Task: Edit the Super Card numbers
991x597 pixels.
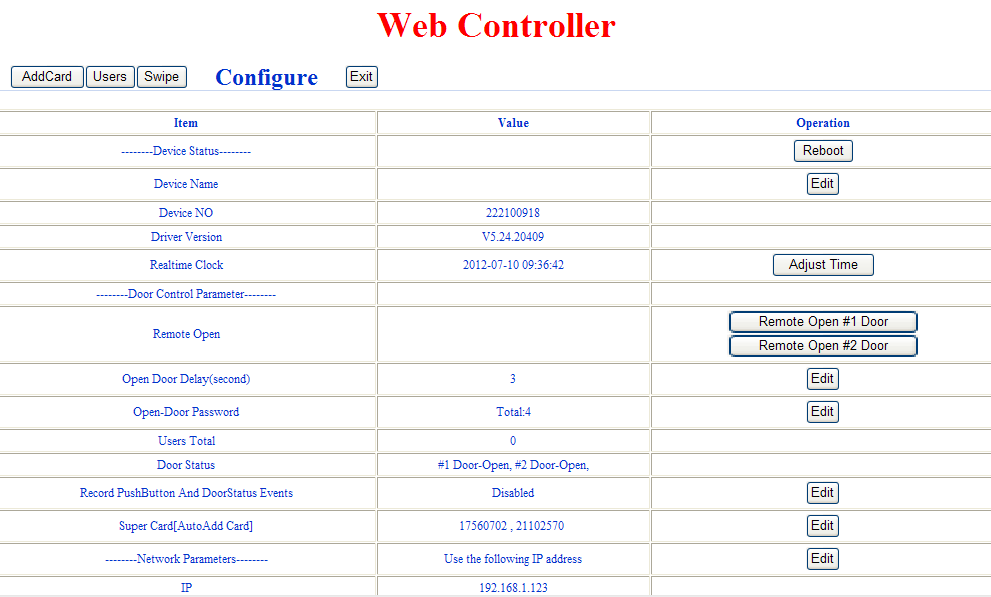Action: tap(822, 525)
